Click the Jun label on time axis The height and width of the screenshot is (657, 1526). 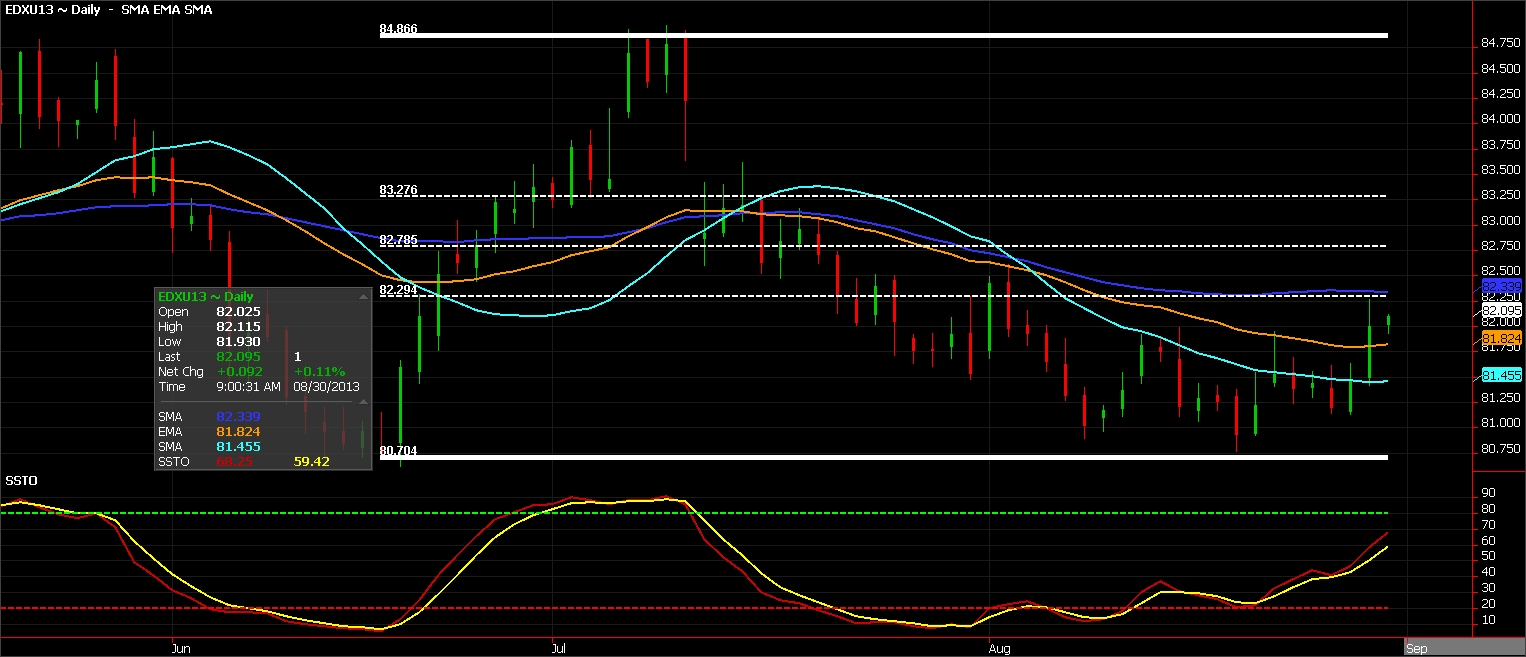point(182,648)
